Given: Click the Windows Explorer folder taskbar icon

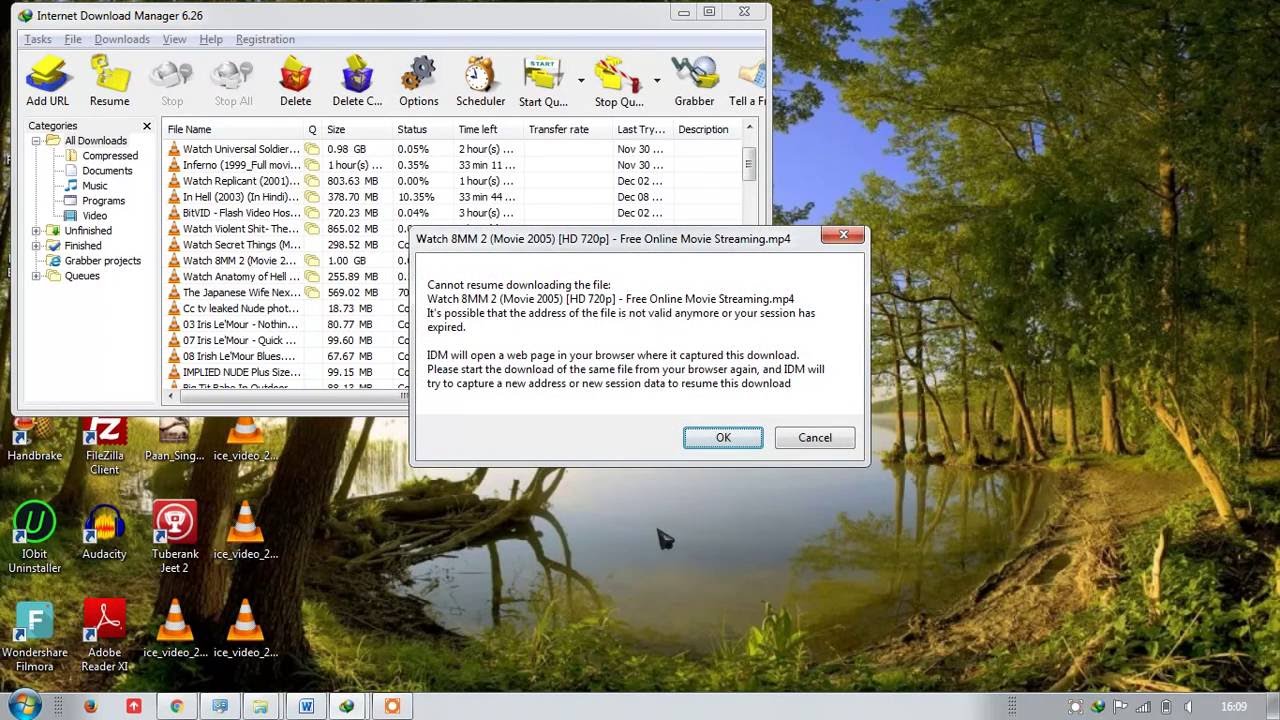Looking at the screenshot, I should 261,706.
